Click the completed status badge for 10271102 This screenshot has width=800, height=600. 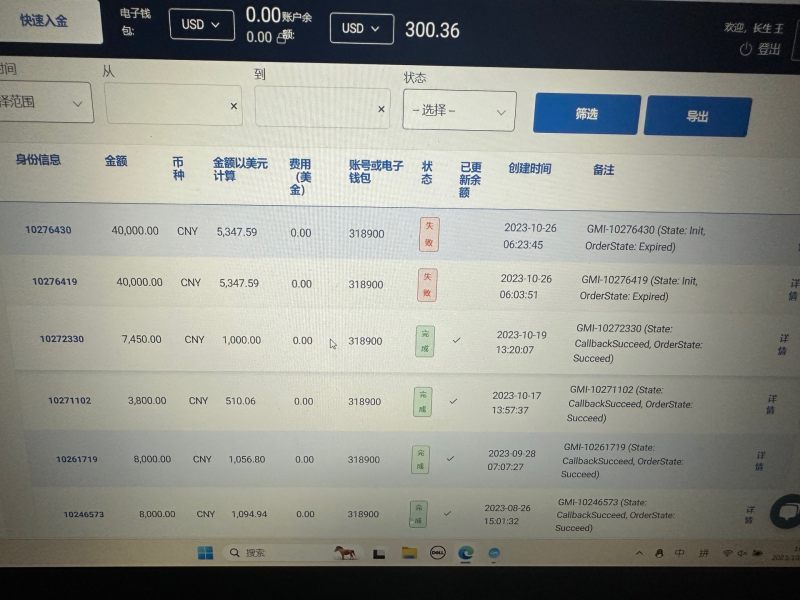tap(422, 402)
